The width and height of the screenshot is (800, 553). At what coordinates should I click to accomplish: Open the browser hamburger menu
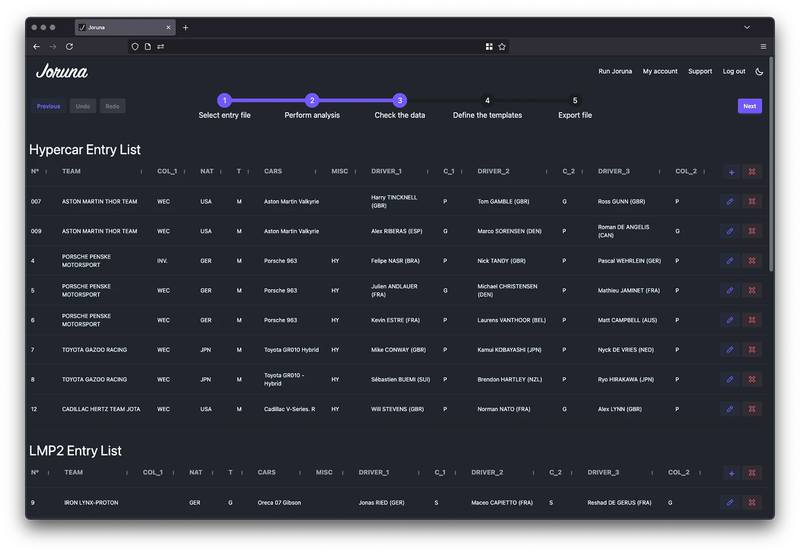(763, 46)
